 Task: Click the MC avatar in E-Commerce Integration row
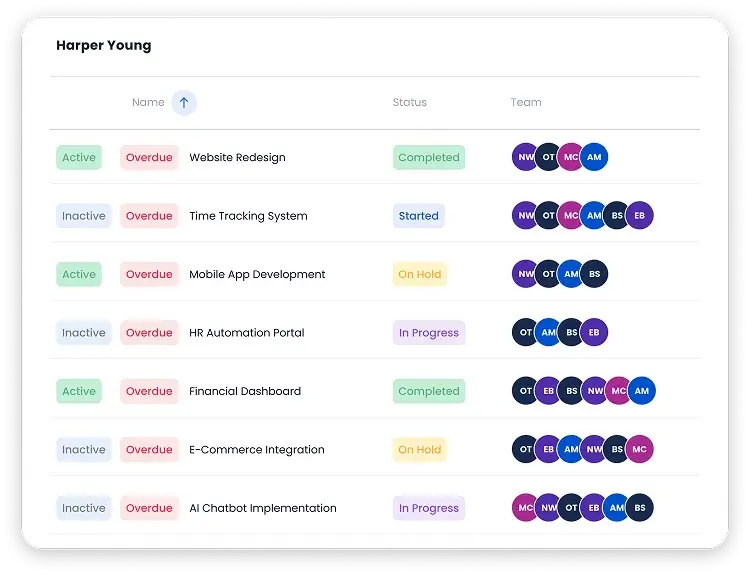640,449
